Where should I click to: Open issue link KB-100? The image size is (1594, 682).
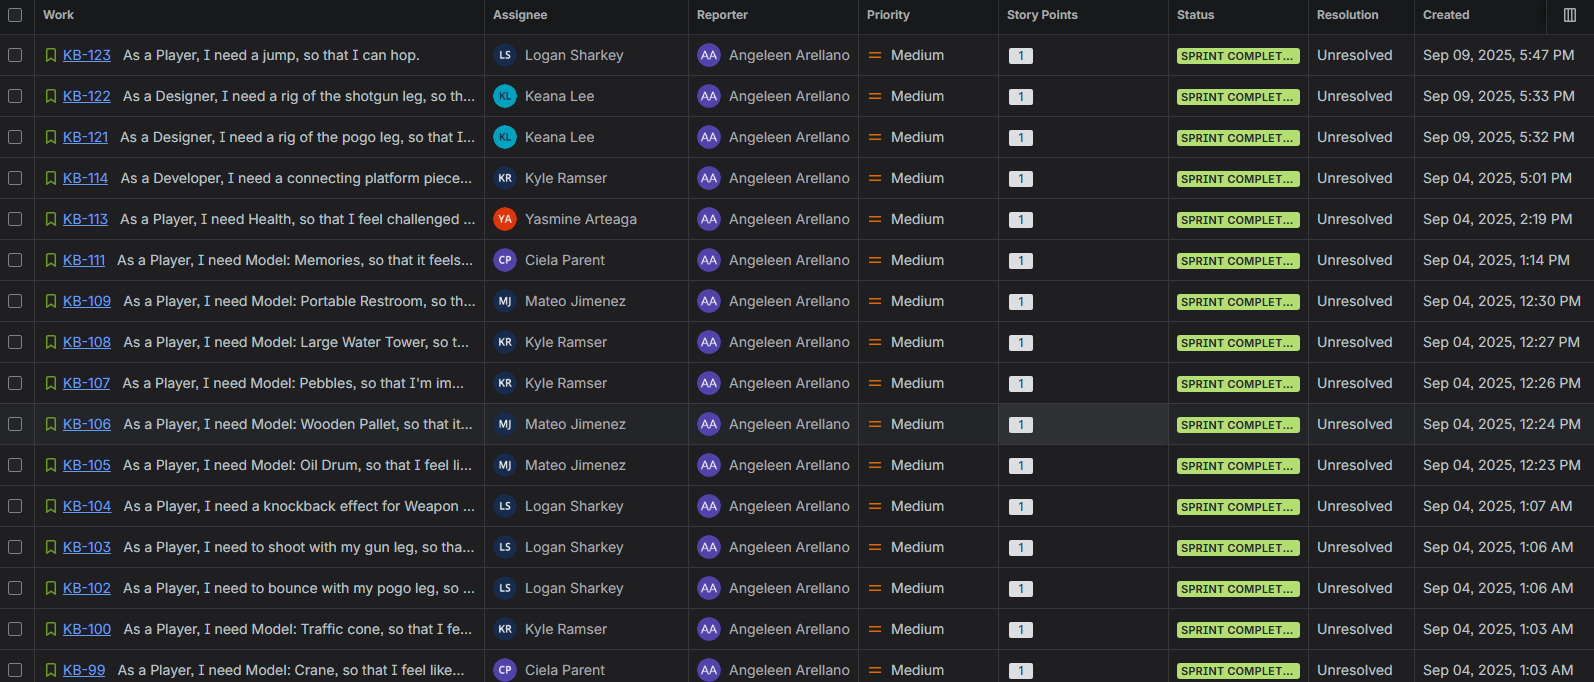point(87,629)
